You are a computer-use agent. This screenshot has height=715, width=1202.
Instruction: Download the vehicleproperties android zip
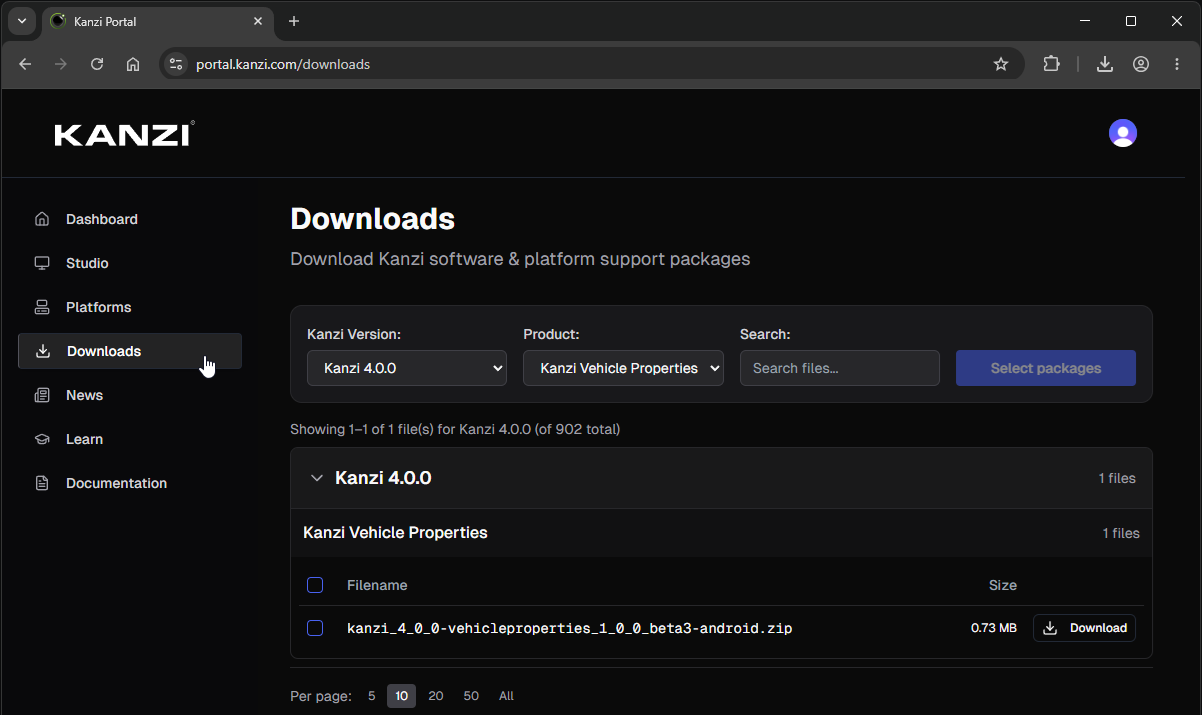[1084, 628]
